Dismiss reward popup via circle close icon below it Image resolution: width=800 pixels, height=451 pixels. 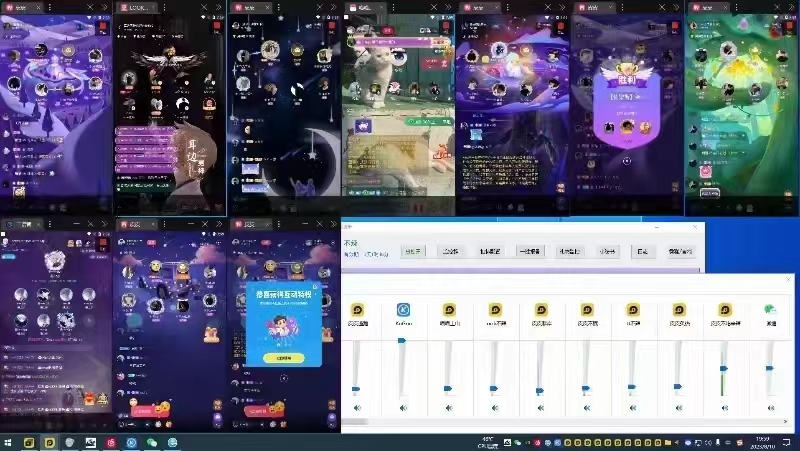tap(284, 378)
